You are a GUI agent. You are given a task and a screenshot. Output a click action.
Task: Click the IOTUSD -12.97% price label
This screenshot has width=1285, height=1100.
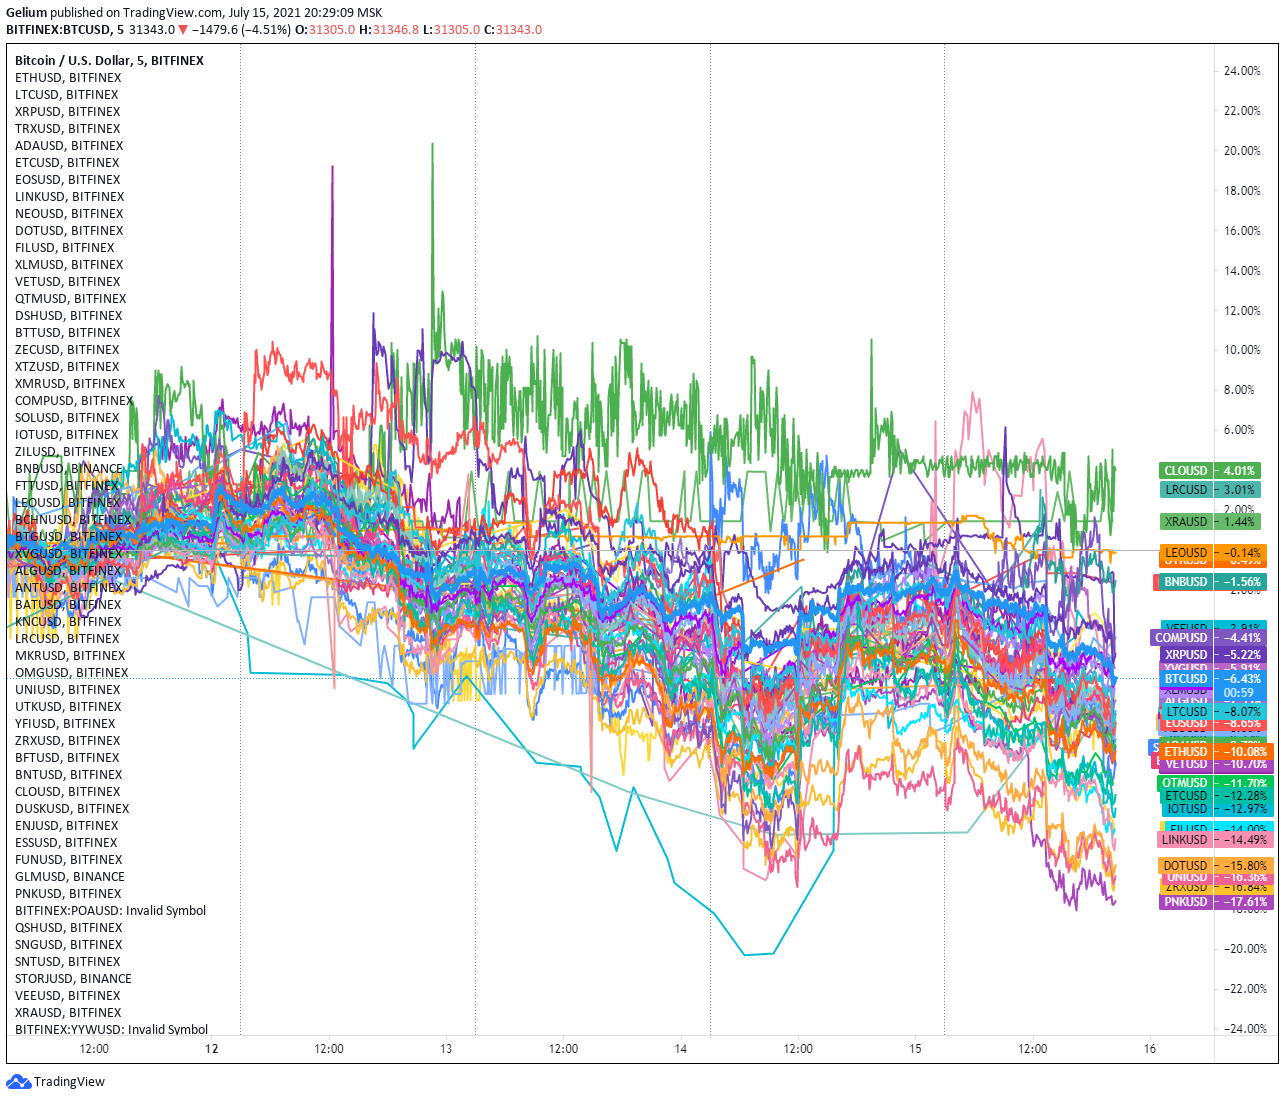pos(1214,809)
